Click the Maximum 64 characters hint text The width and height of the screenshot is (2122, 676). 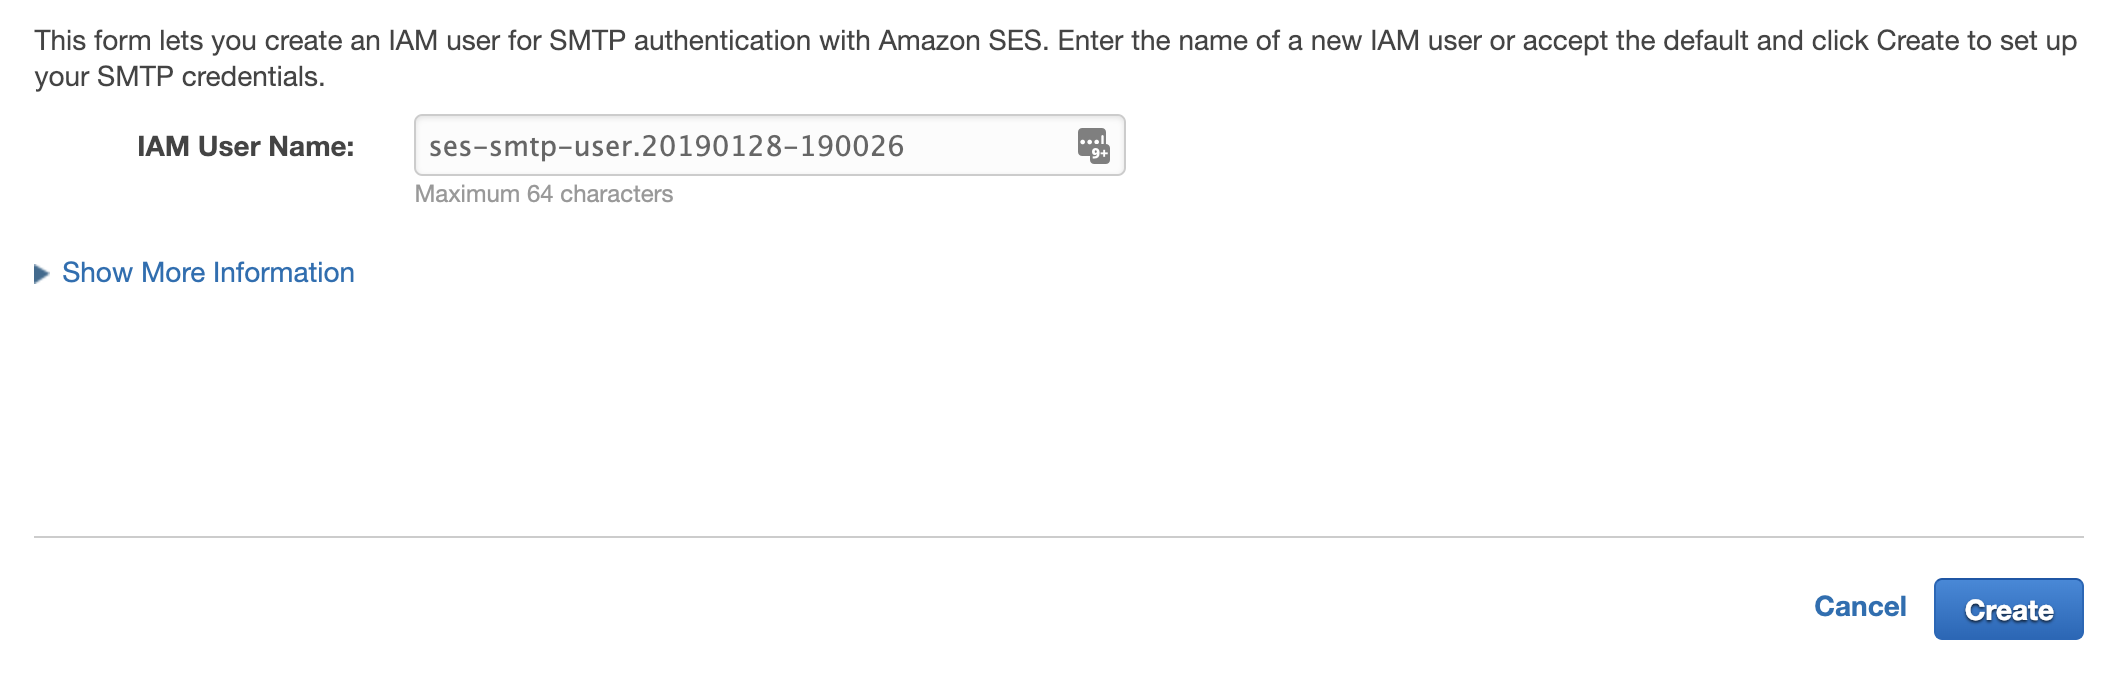point(544,194)
